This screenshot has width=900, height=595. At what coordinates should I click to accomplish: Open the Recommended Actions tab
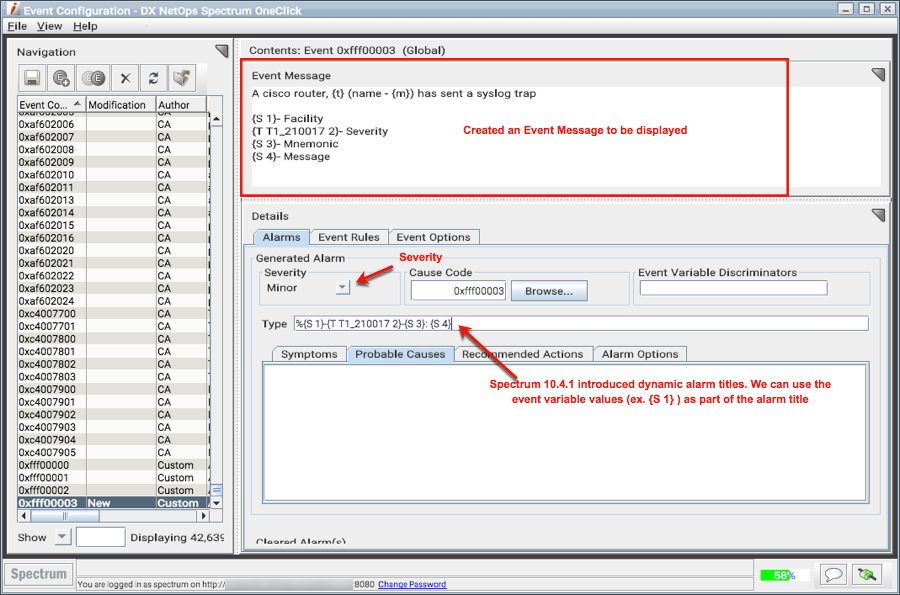(522, 354)
